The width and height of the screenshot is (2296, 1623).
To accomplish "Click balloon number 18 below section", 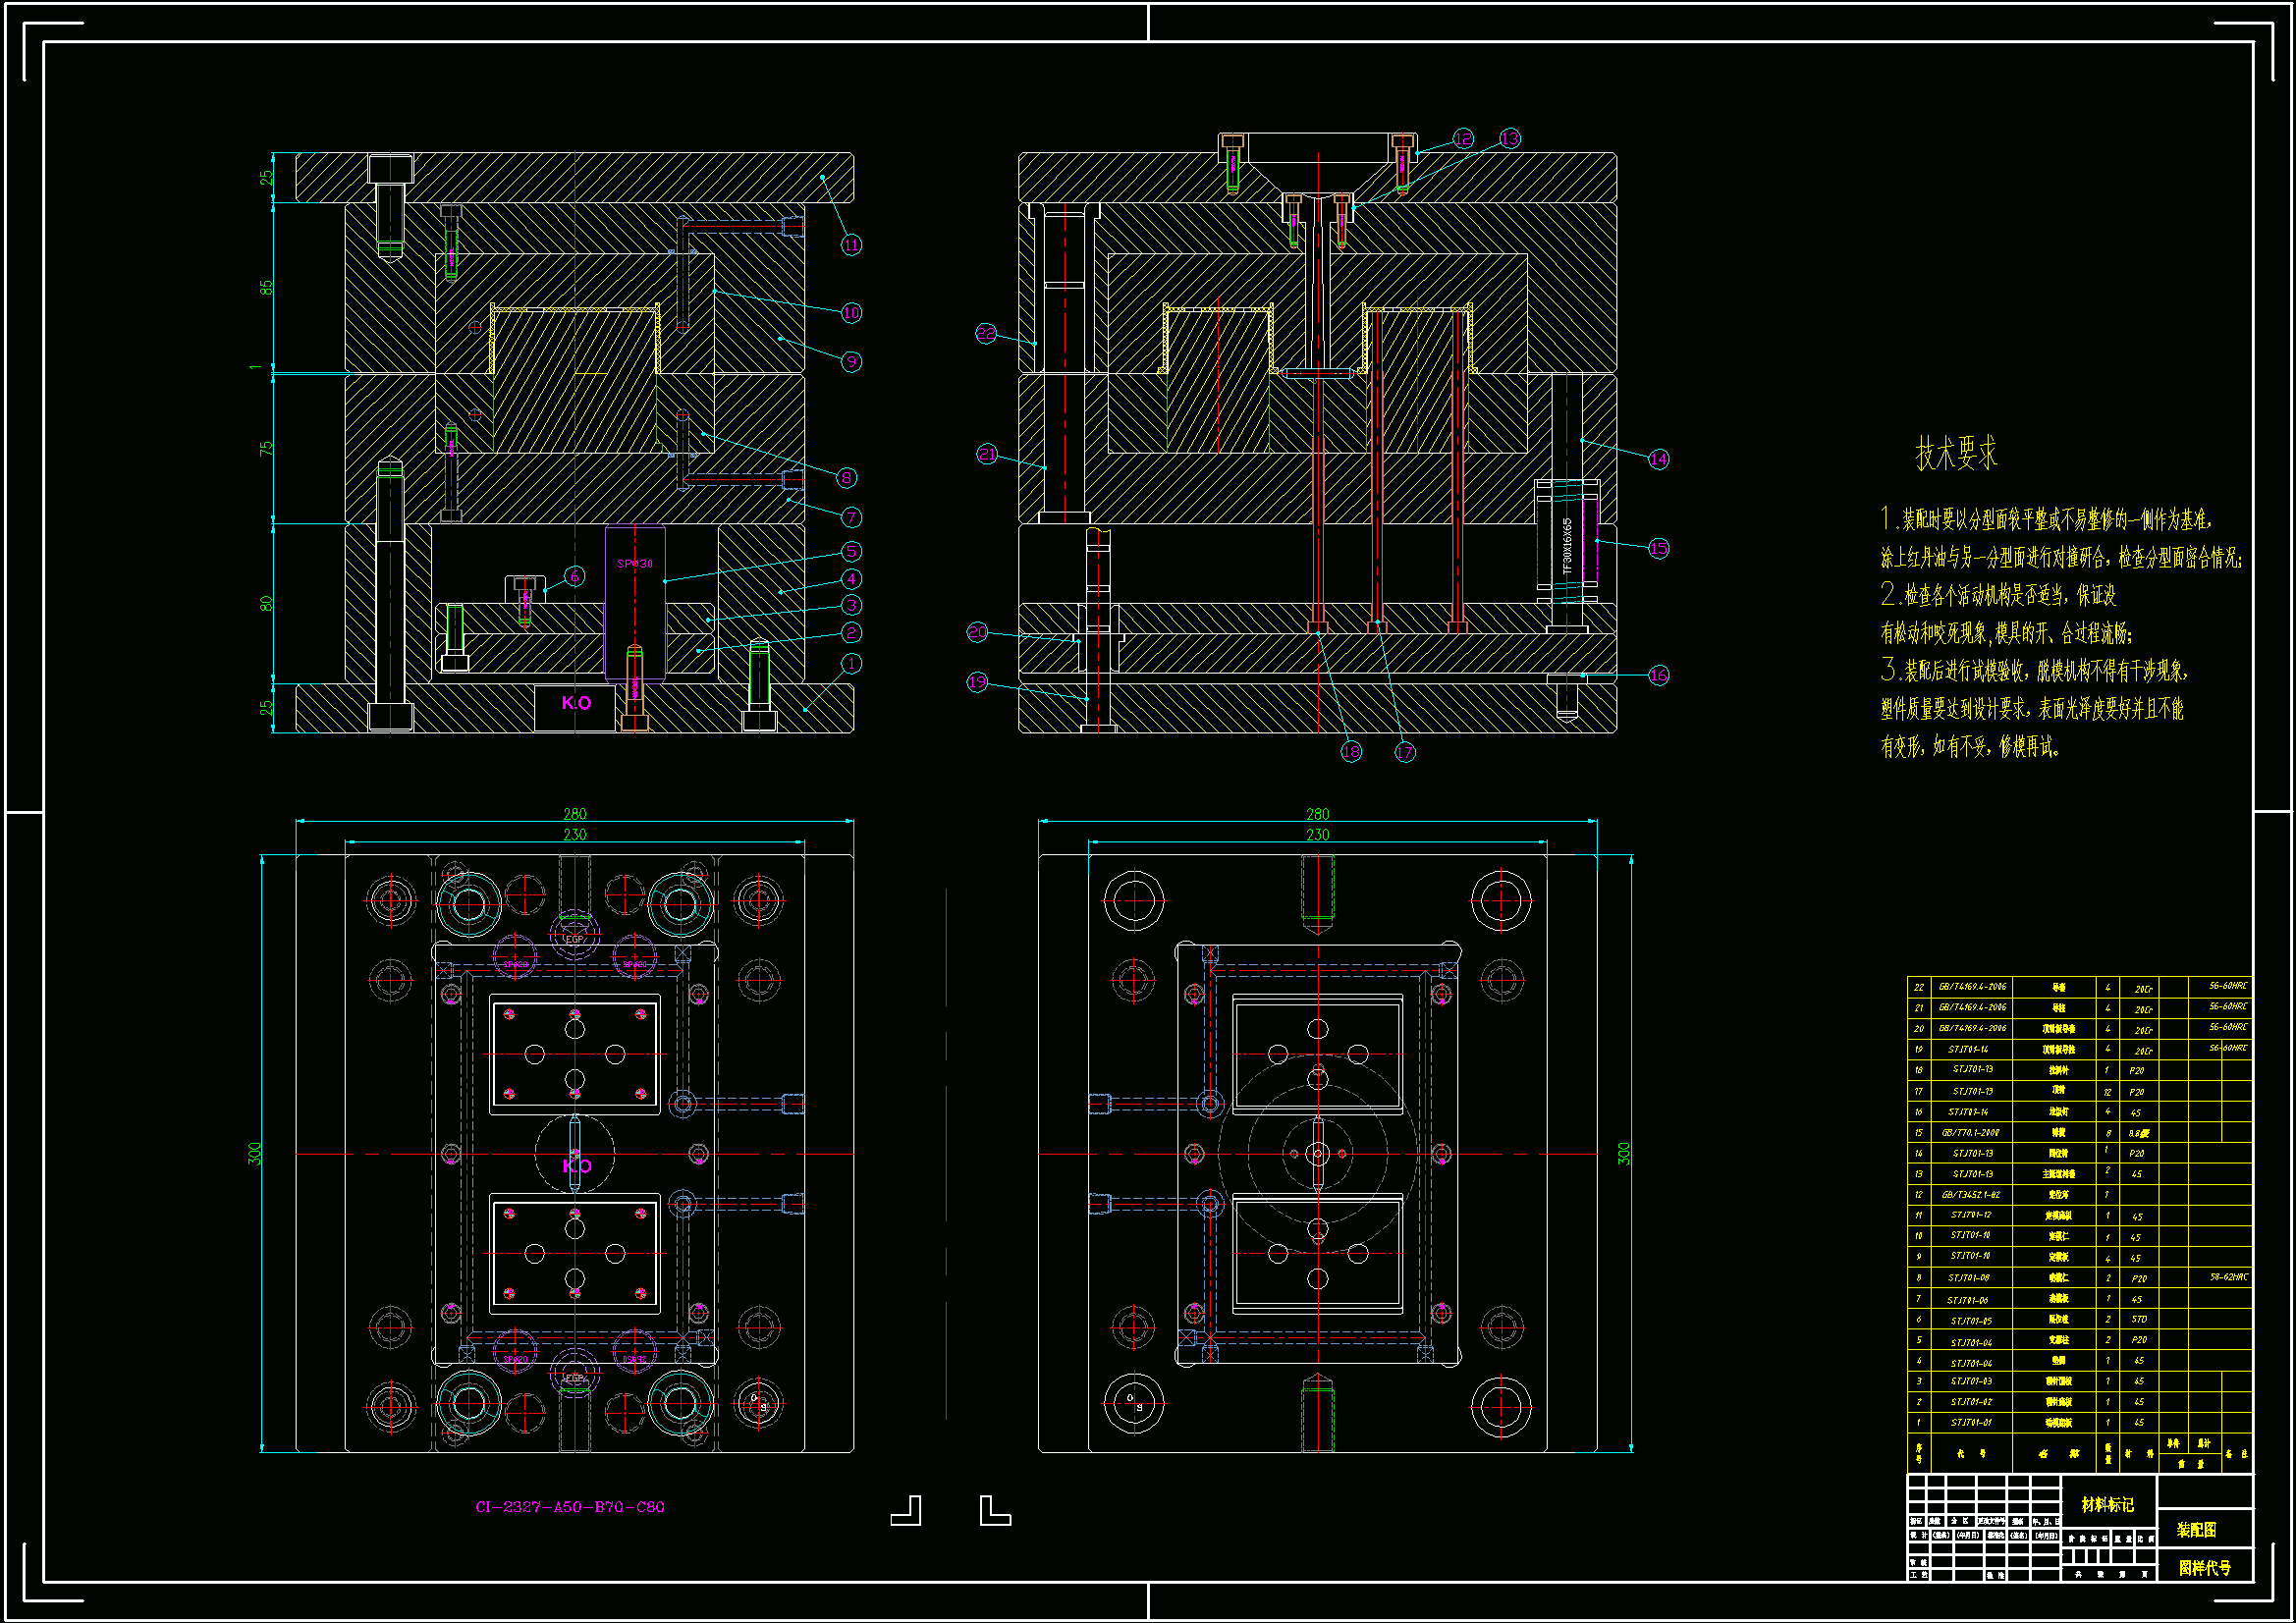I will point(1351,752).
